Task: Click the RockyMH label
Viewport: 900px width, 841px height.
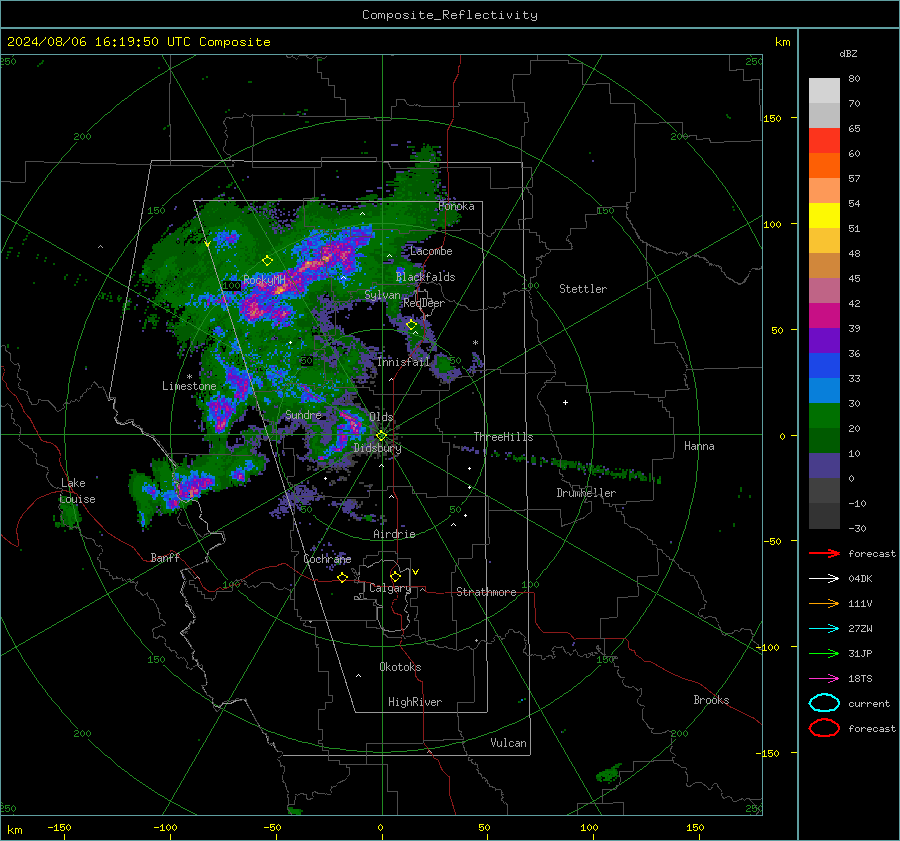Action: tap(264, 280)
